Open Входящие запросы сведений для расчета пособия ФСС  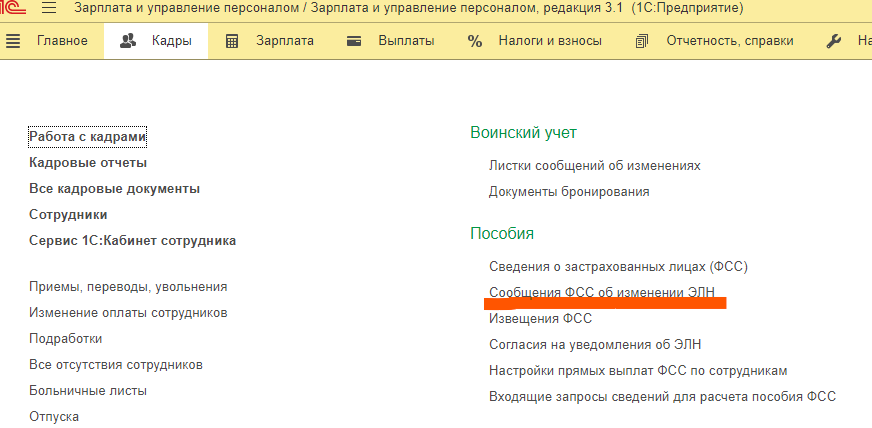(x=662, y=396)
